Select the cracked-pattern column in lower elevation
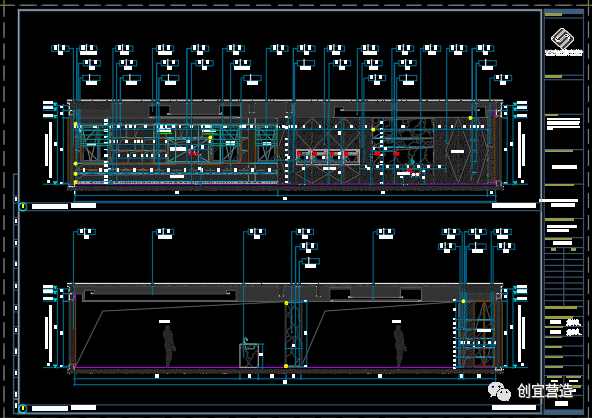 point(294,334)
